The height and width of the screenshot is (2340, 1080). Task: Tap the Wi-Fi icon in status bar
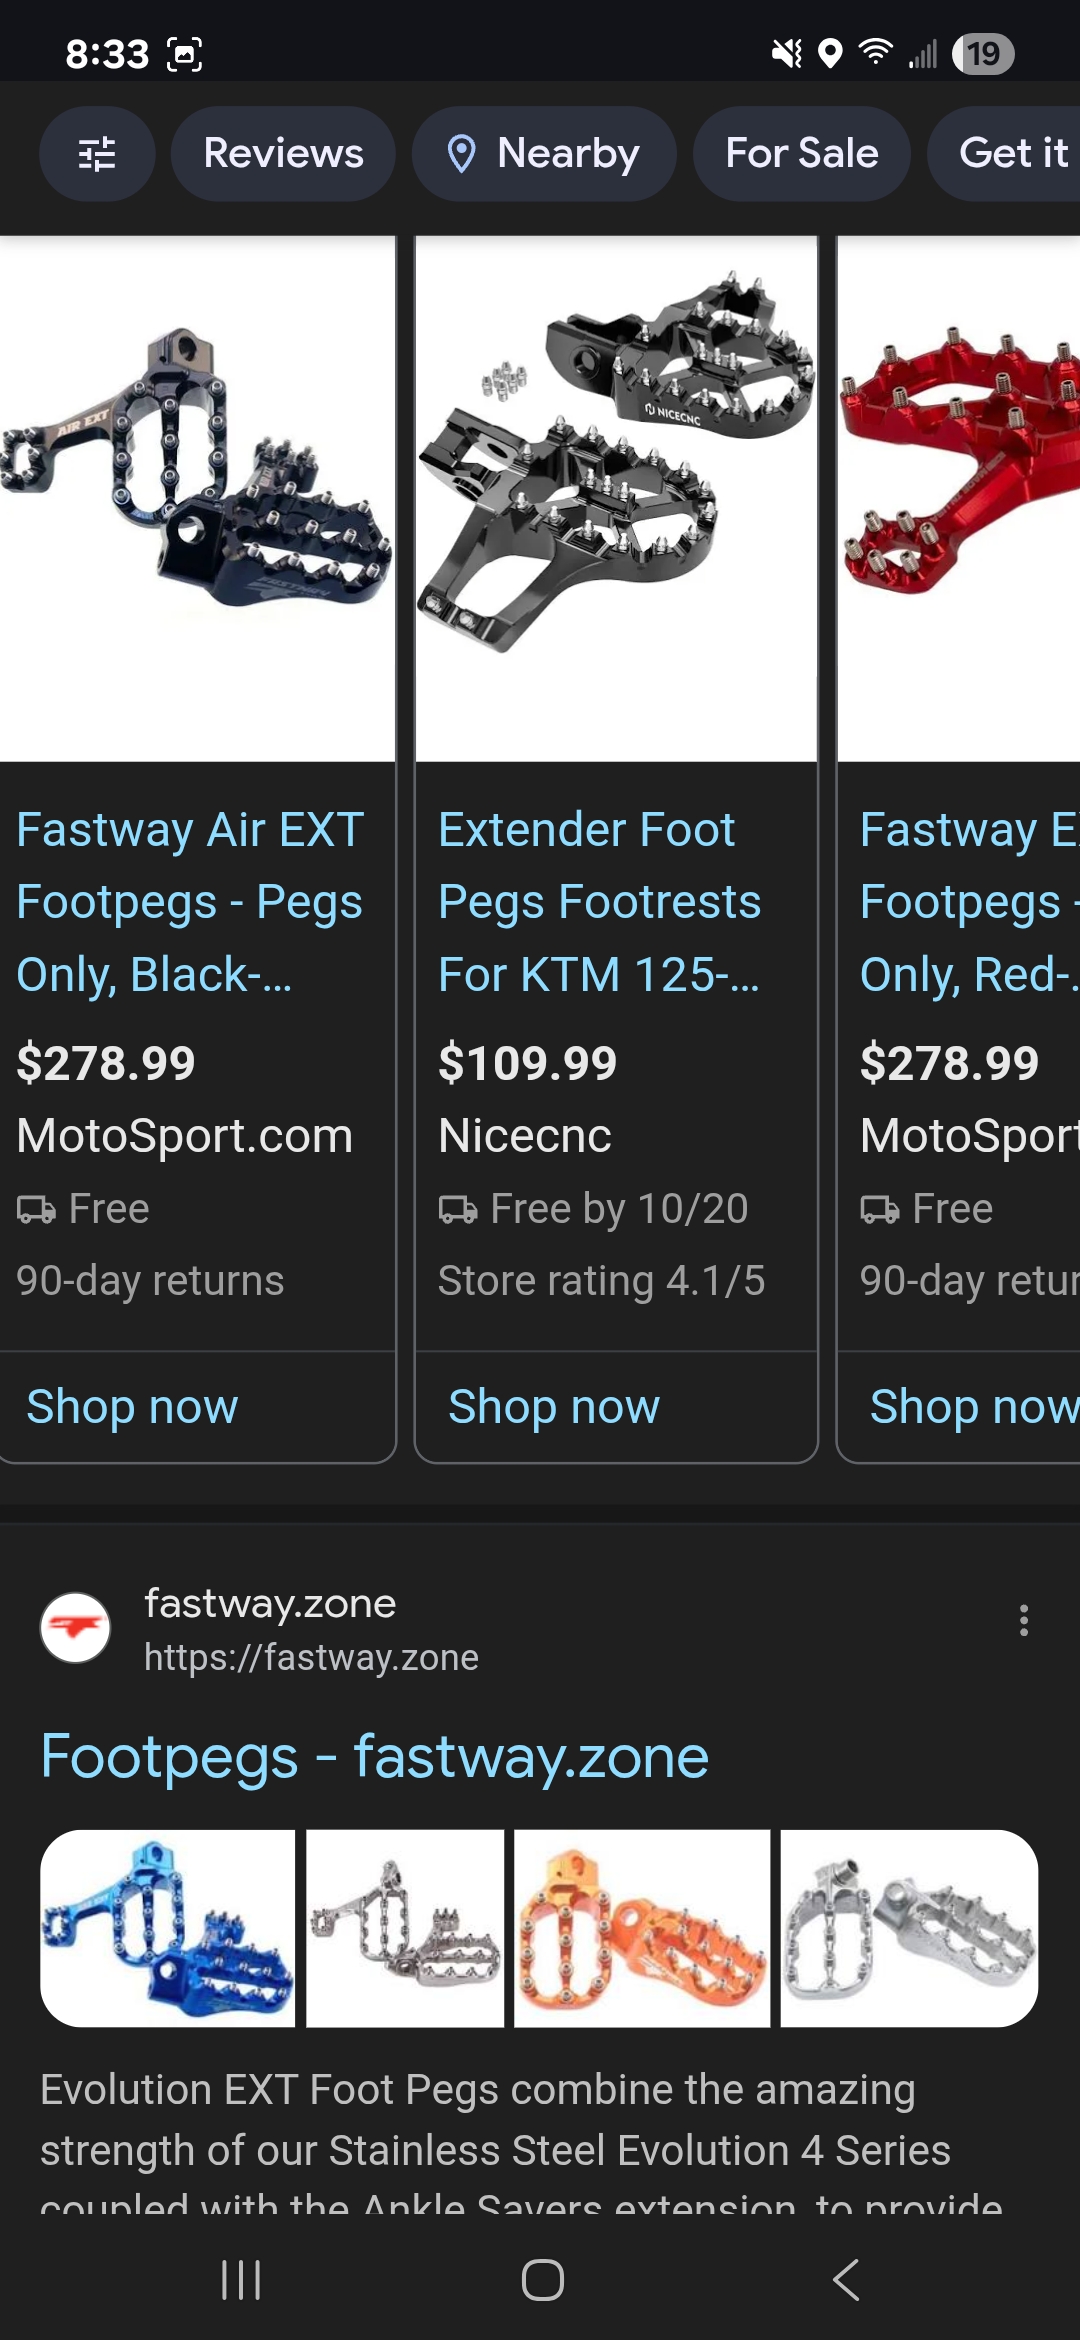pyautogui.click(x=875, y=55)
